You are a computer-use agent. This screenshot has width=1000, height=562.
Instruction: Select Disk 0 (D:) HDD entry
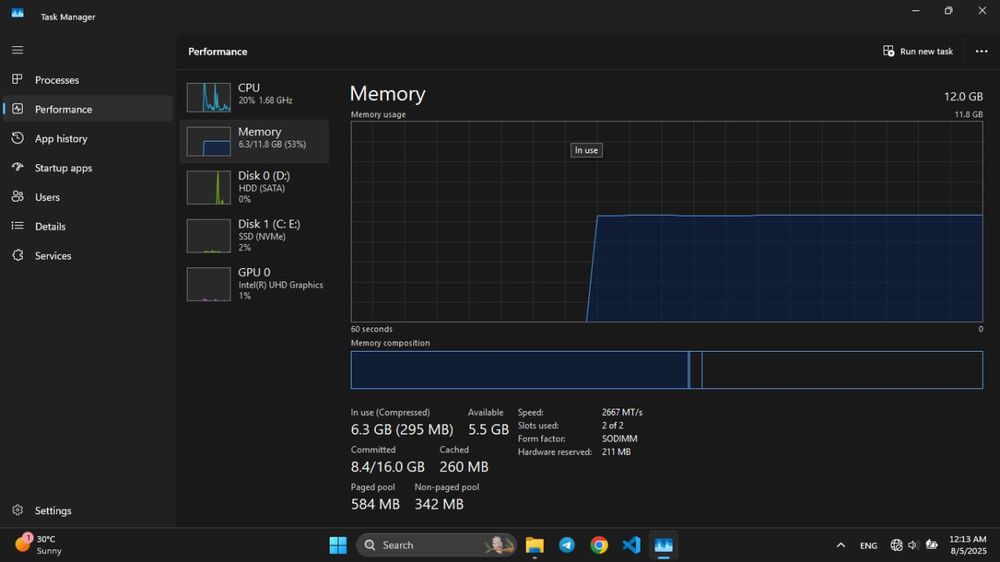coord(254,187)
